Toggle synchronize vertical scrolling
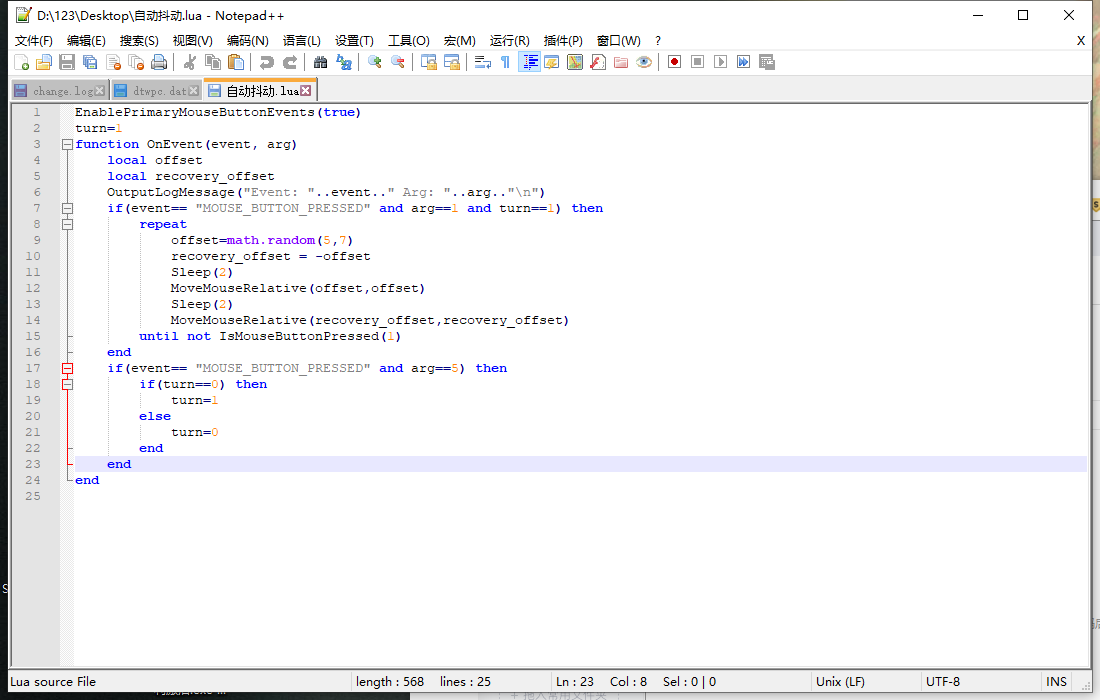1100x700 pixels. 429,62
